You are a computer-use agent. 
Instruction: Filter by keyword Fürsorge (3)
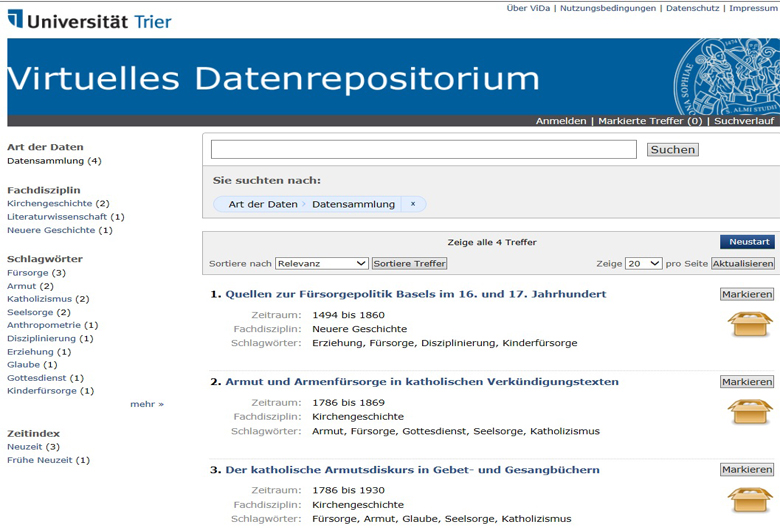click(x=36, y=273)
